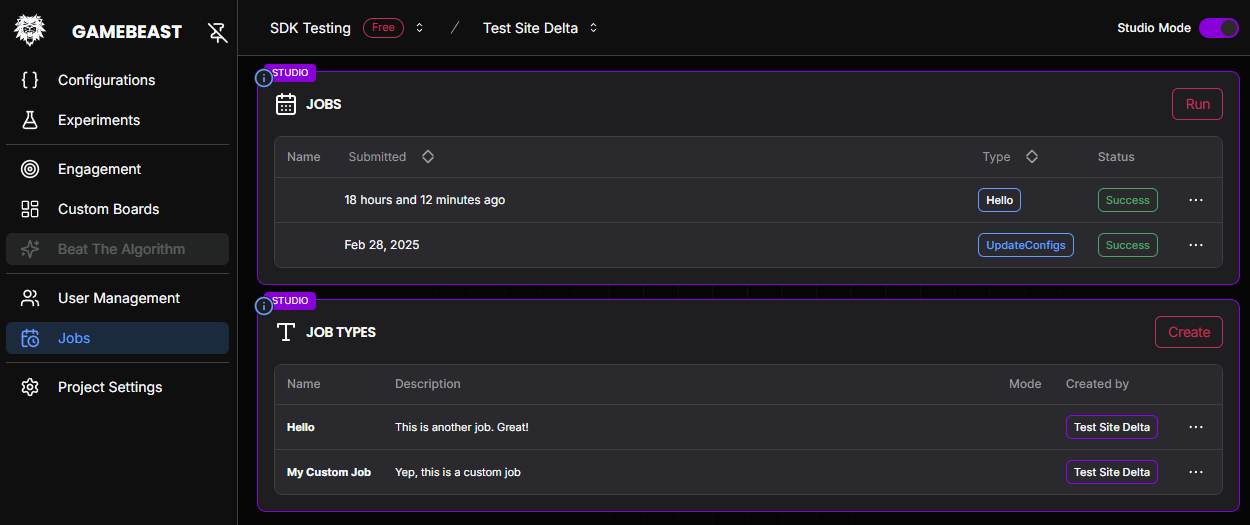Open more options for the UpdateConfigs job

tap(1196, 245)
